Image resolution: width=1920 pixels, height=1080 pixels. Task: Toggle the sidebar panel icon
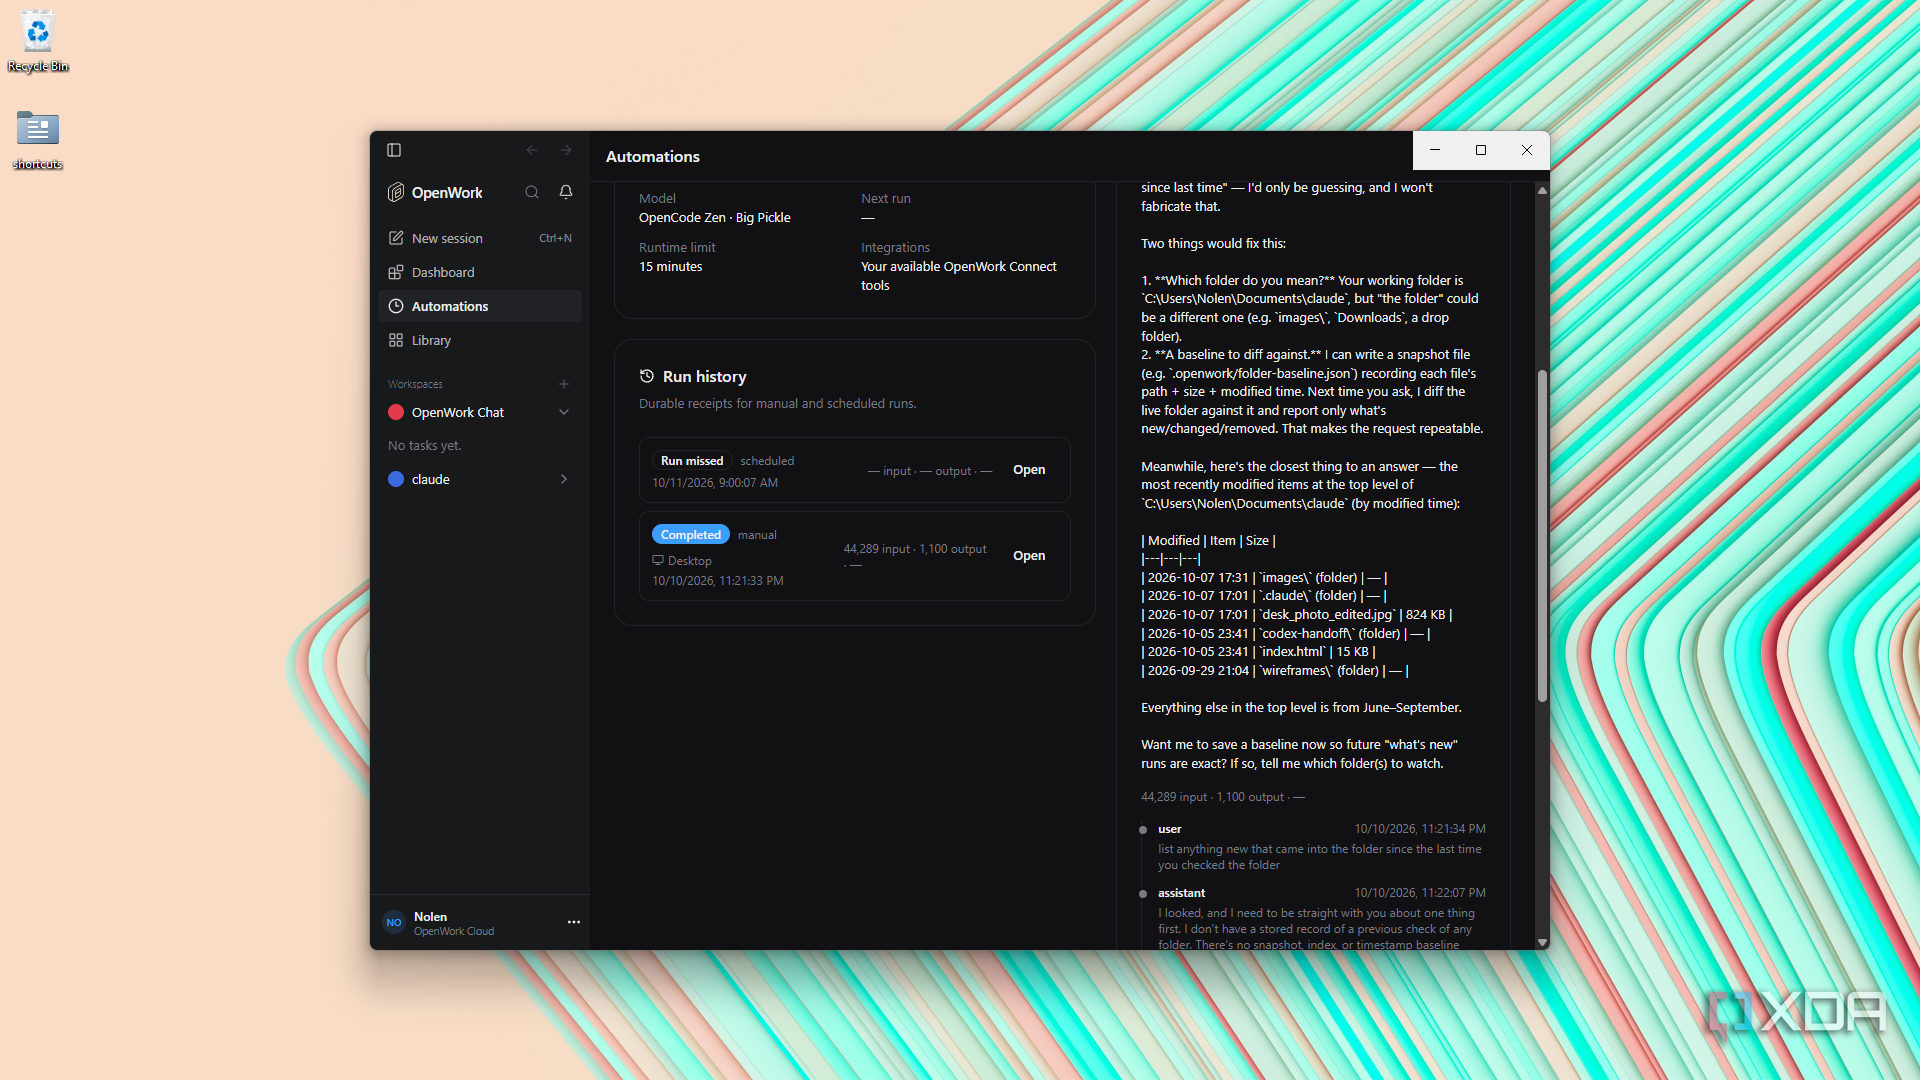coord(394,150)
